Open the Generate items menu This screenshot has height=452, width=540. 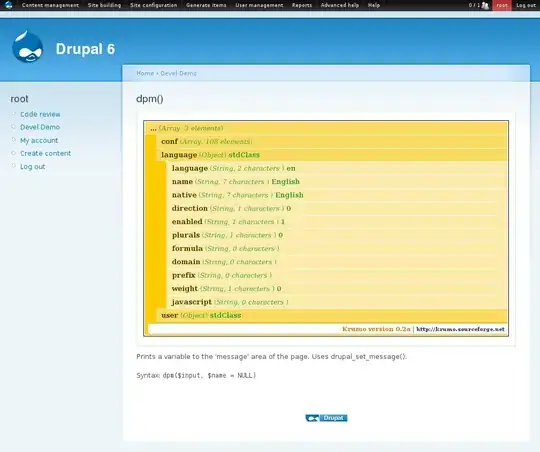(x=206, y=5)
